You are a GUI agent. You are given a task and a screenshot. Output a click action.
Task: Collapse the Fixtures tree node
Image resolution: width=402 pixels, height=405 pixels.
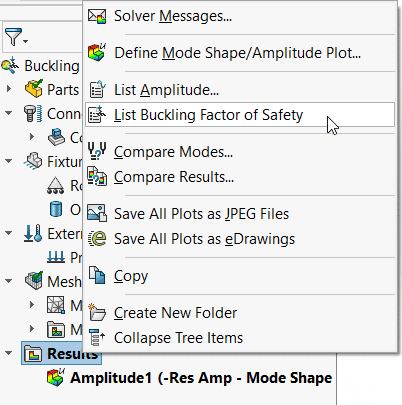8,161
